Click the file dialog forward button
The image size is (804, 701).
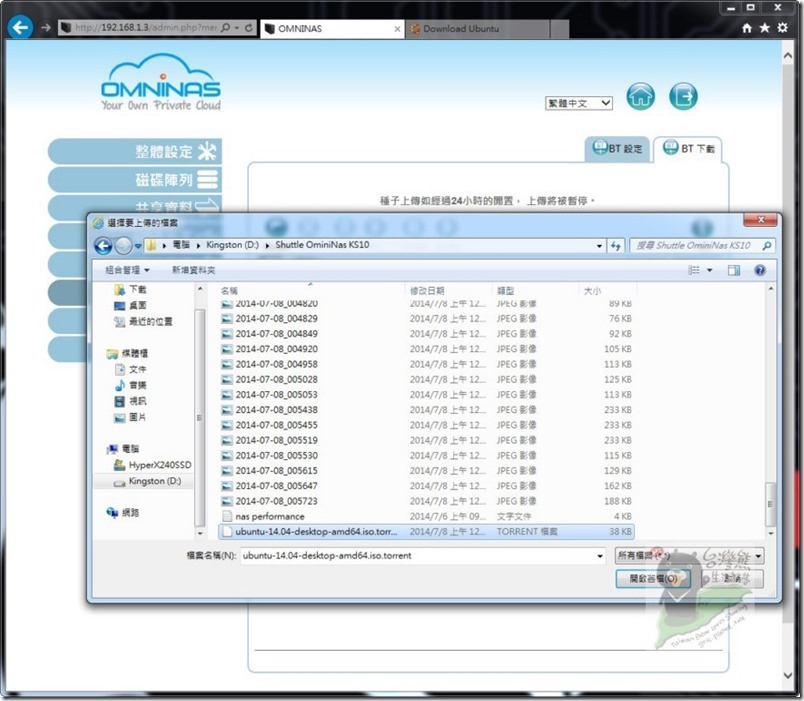pos(123,246)
